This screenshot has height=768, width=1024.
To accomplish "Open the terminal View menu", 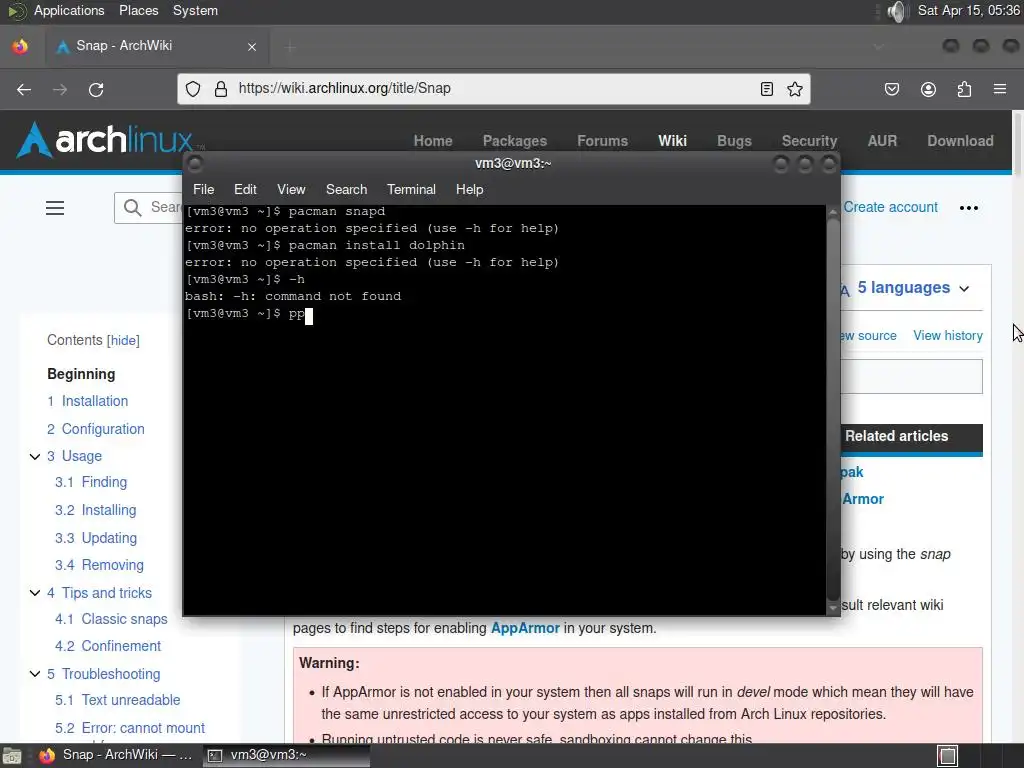I will [x=291, y=189].
